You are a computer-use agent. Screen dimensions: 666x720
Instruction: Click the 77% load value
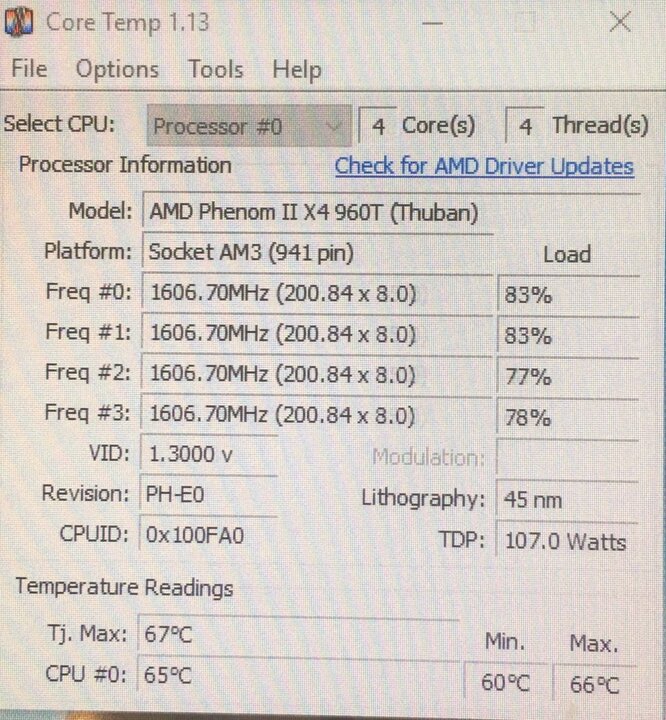[x=568, y=377]
